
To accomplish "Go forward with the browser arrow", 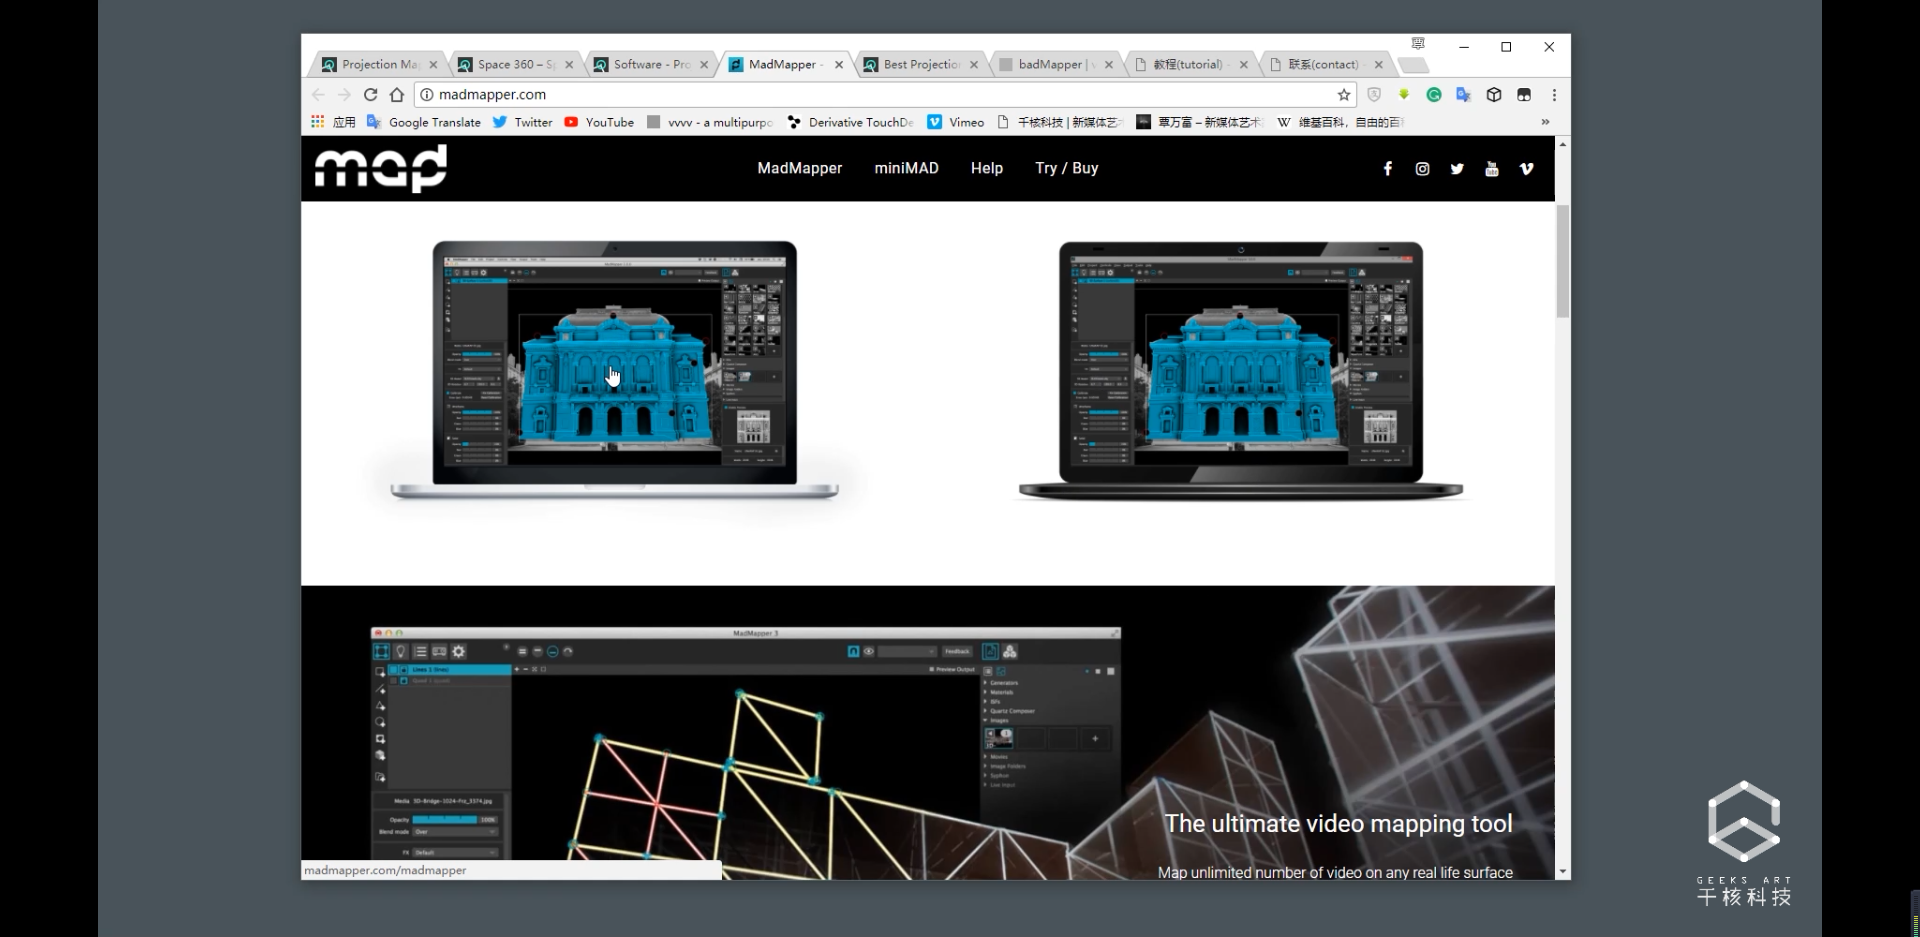I will (344, 94).
